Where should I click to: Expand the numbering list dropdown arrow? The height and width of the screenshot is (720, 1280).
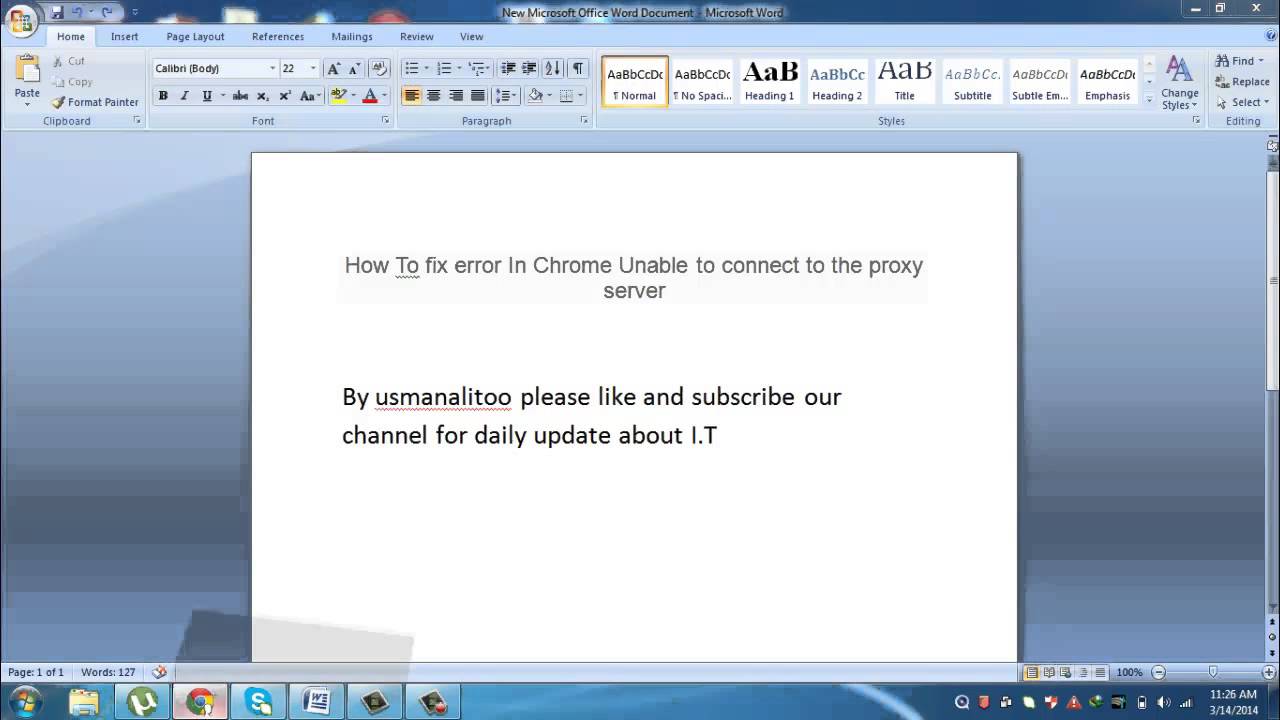point(460,68)
